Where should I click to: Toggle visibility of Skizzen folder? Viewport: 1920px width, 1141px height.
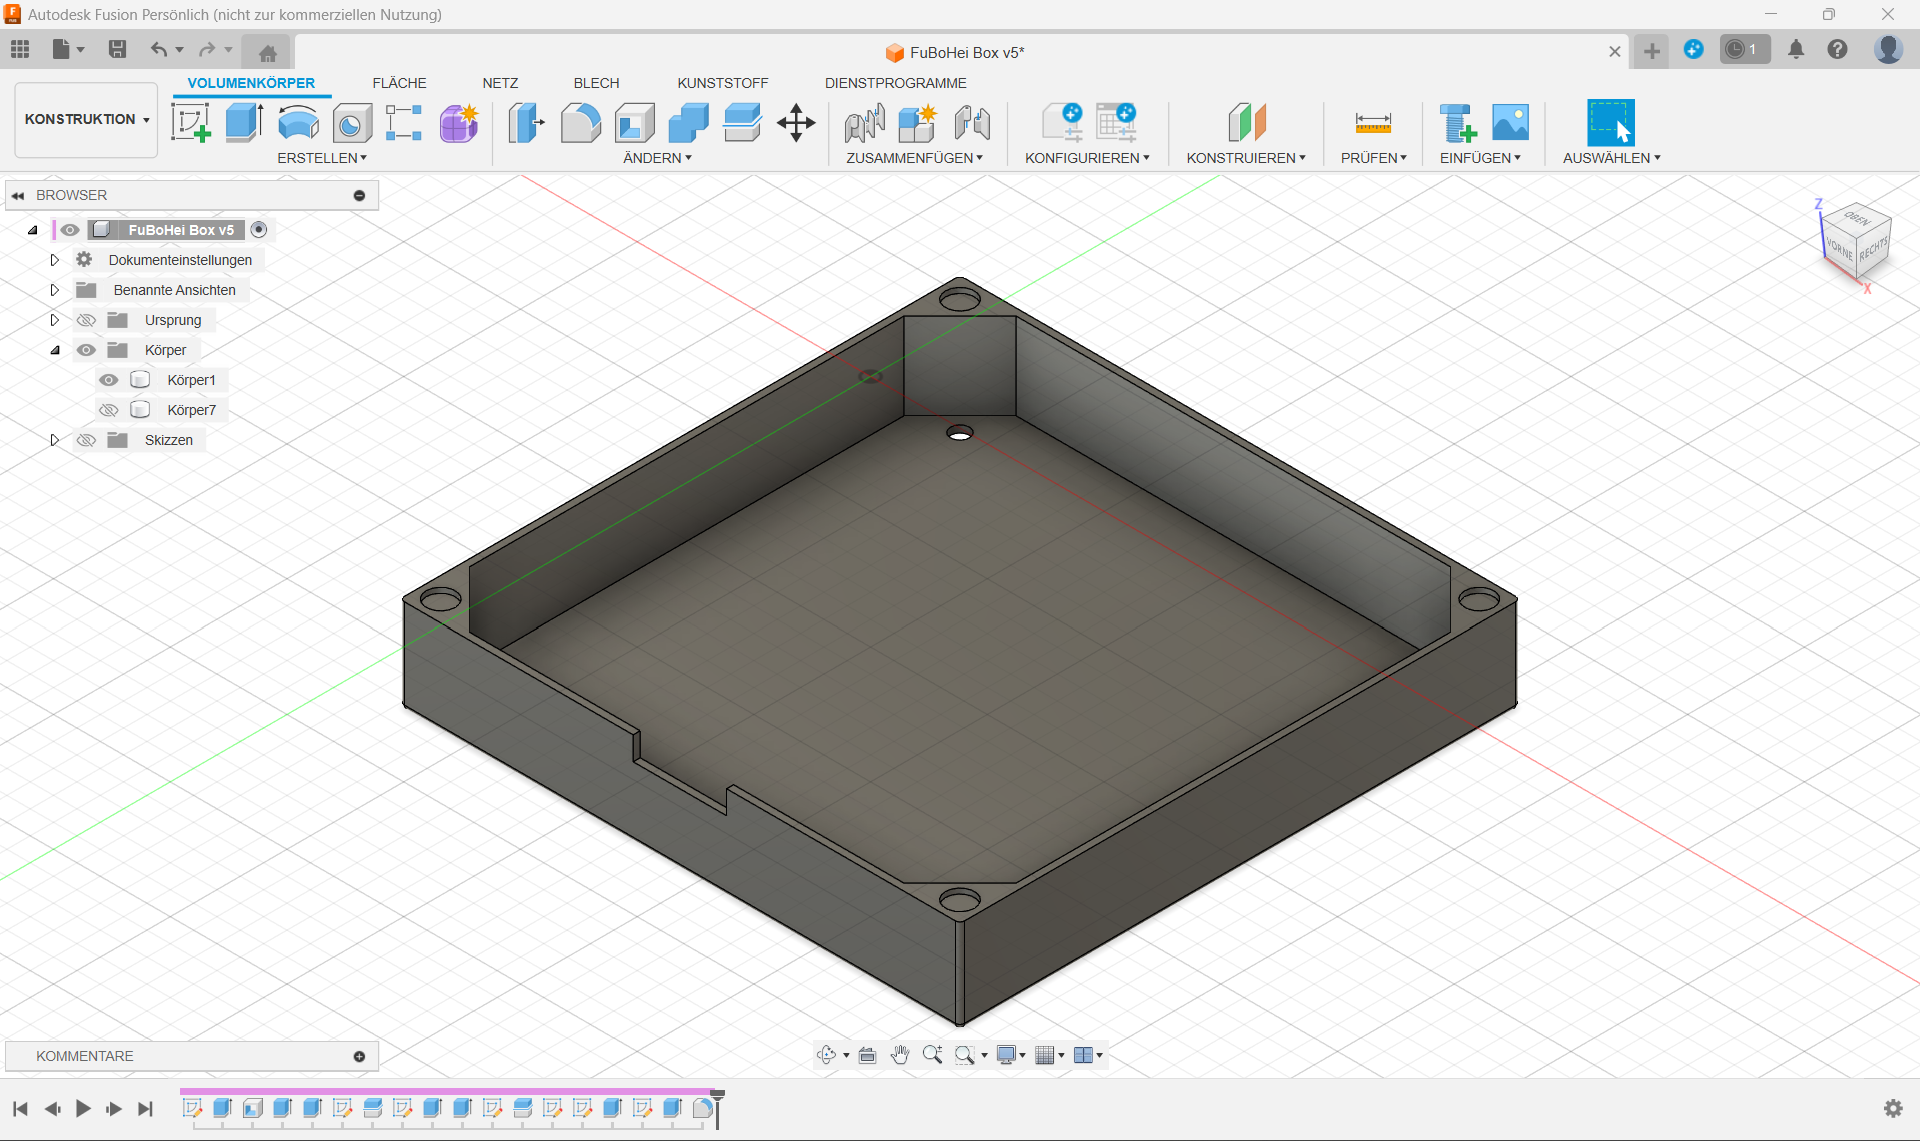[87, 440]
